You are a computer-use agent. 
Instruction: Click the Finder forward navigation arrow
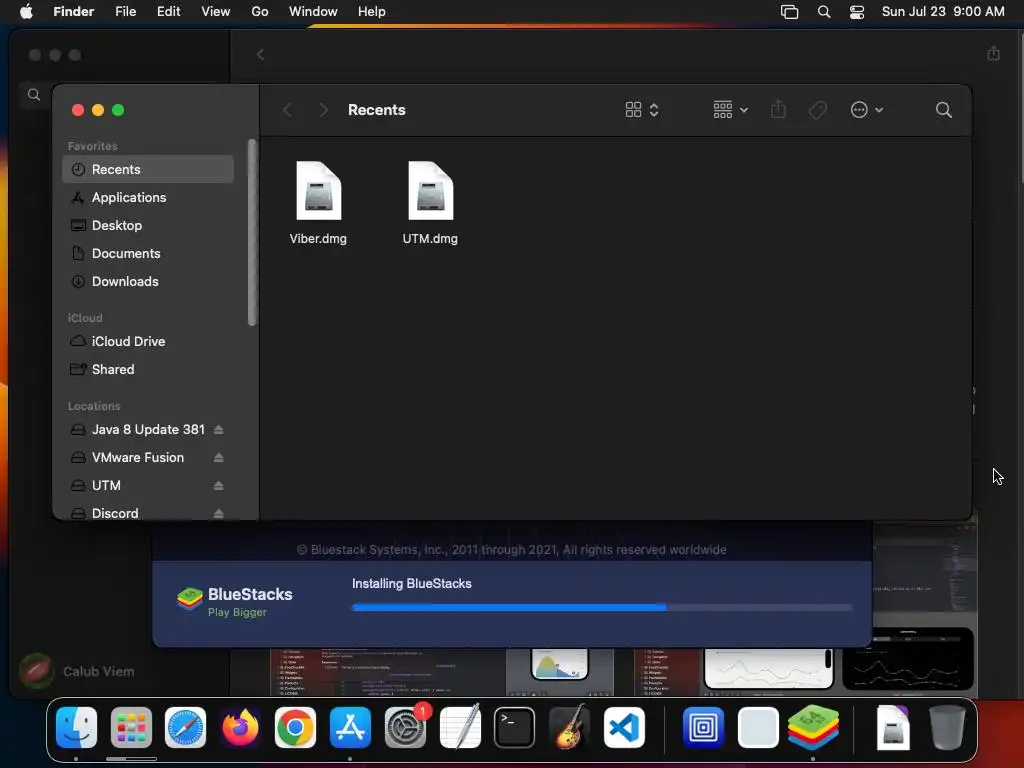click(x=323, y=110)
